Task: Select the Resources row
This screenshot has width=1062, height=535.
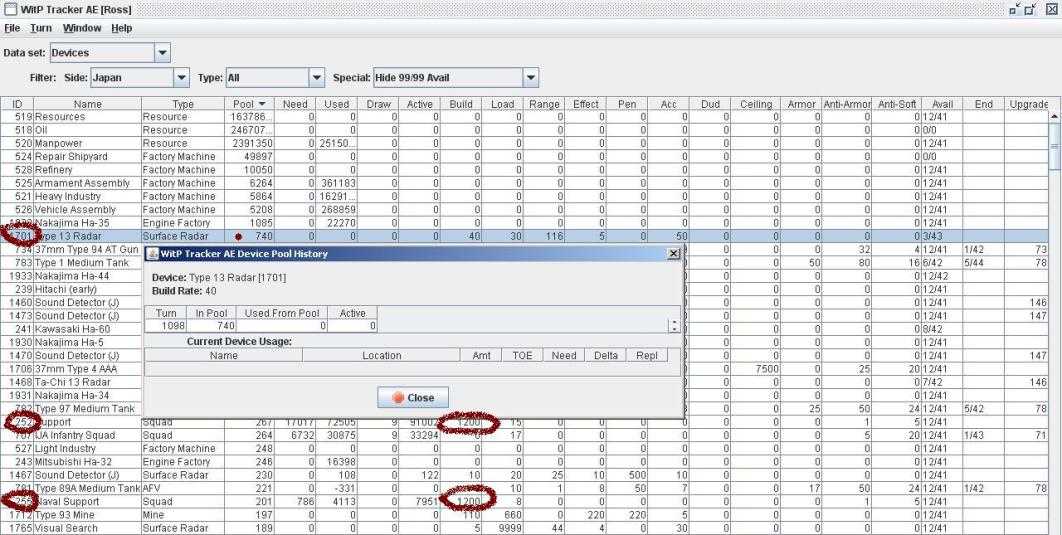Action: tap(525, 117)
